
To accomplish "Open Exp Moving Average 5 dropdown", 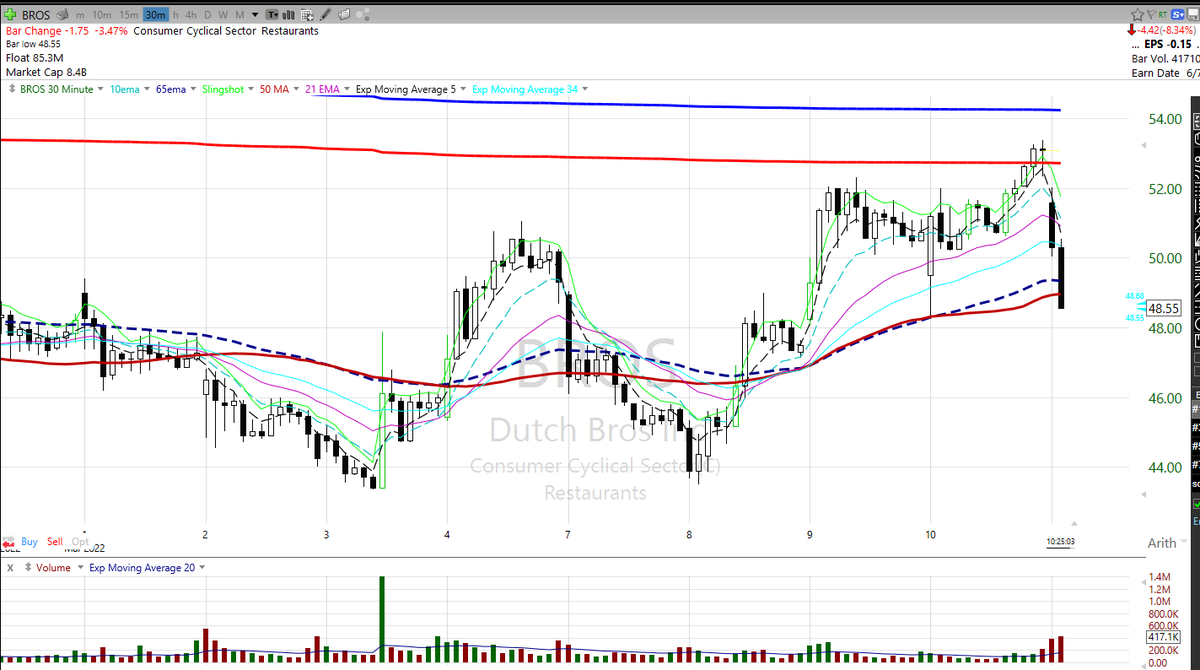I will [x=465, y=90].
